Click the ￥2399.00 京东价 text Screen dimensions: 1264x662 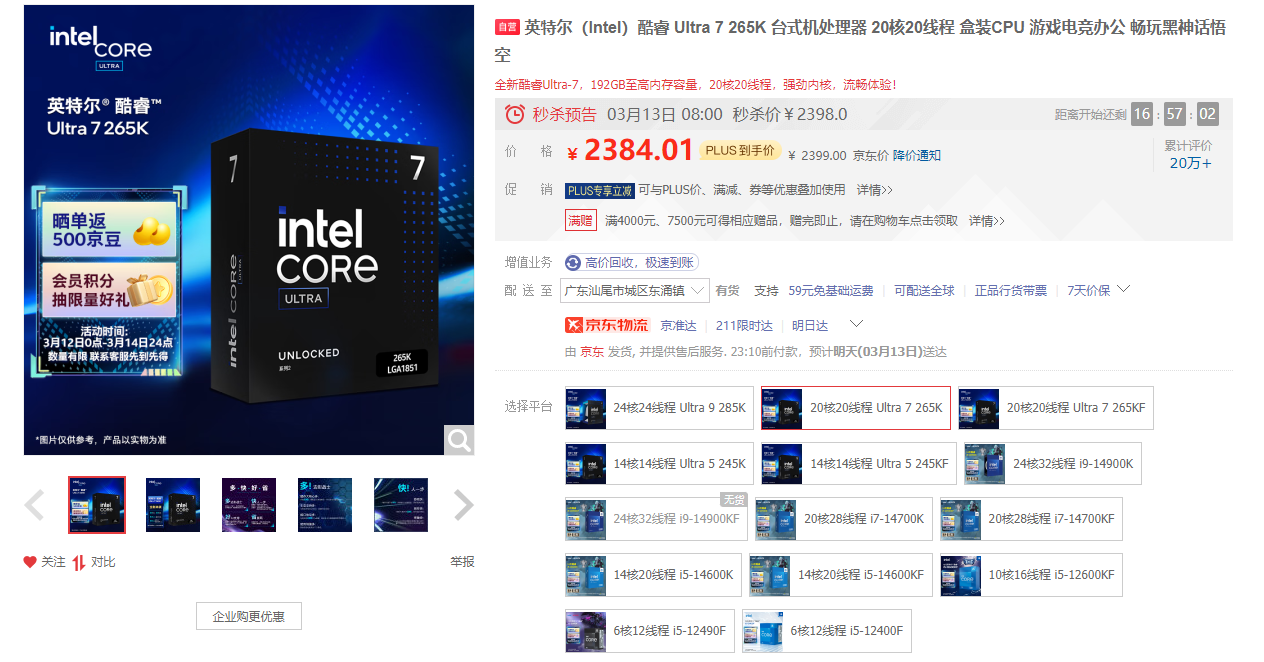(838, 156)
